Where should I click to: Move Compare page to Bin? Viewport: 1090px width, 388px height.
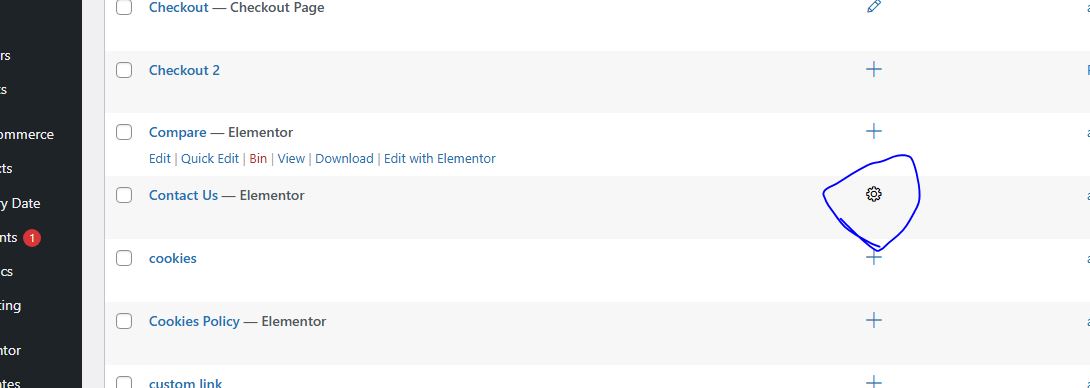(258, 159)
